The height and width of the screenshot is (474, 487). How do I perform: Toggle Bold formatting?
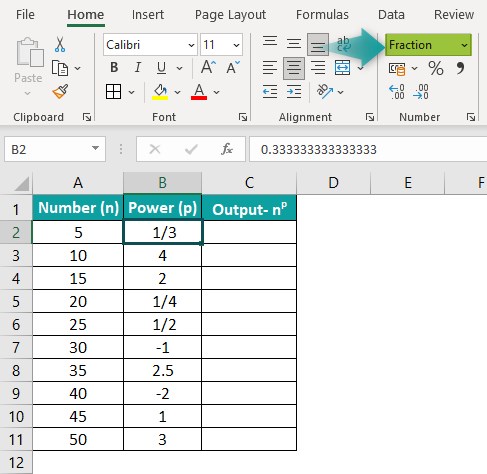coord(114,68)
